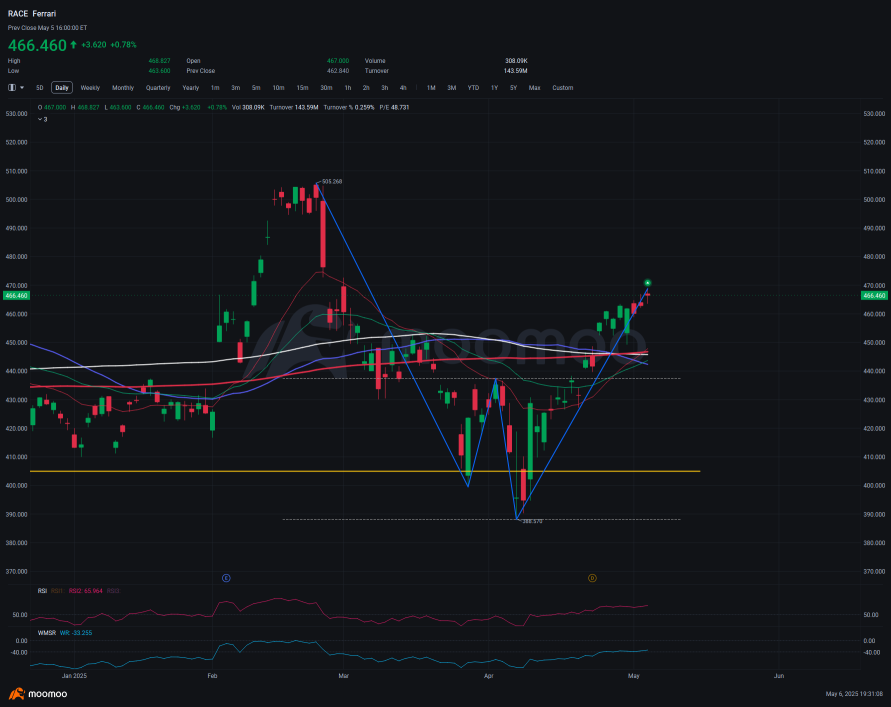The height and width of the screenshot is (707, 891).
Task: Click the RSI indicator label
Action: coord(42,591)
